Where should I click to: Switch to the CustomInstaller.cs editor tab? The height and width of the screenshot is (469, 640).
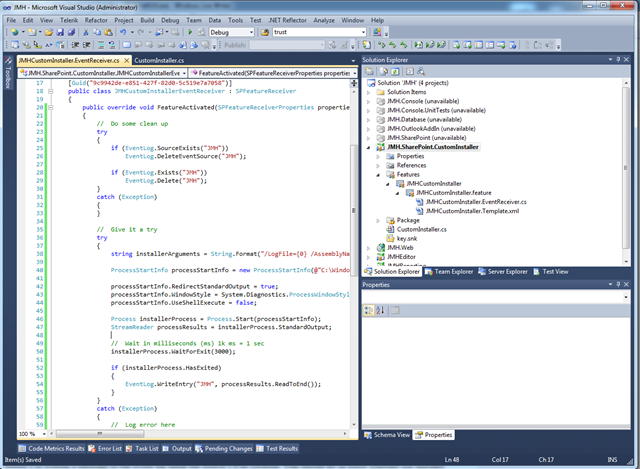coord(159,60)
